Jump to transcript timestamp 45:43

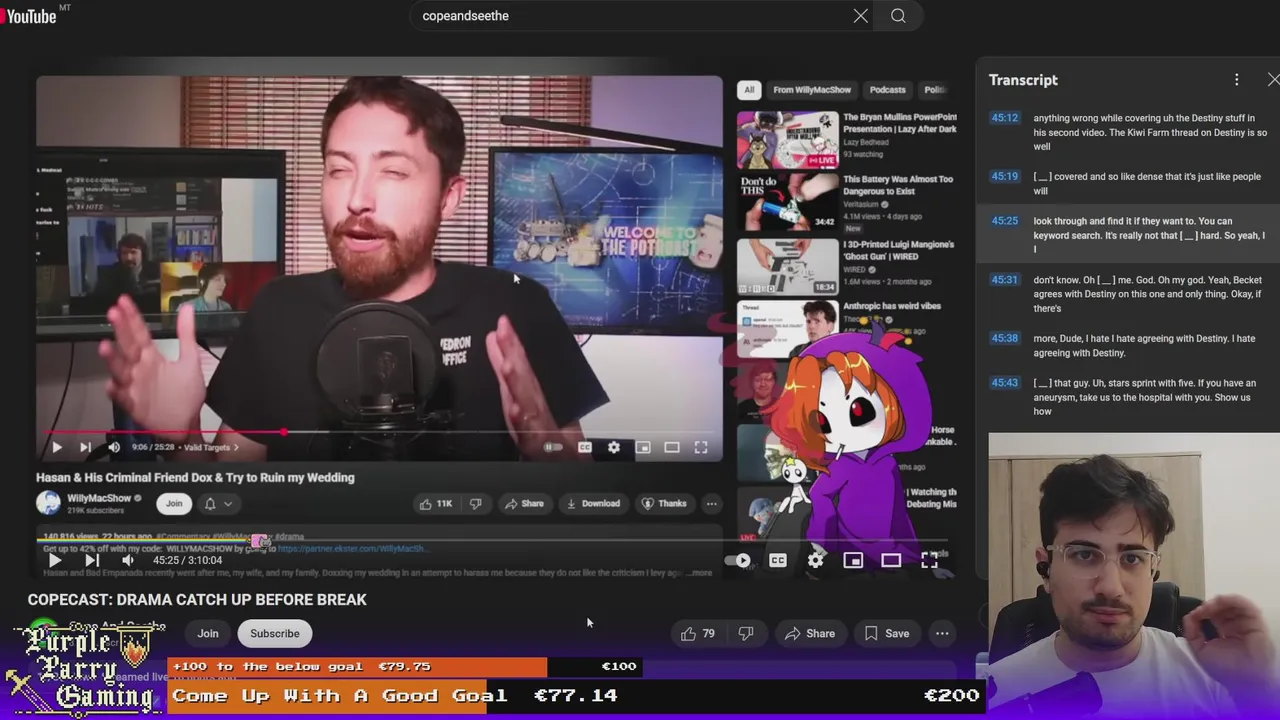click(x=1004, y=383)
